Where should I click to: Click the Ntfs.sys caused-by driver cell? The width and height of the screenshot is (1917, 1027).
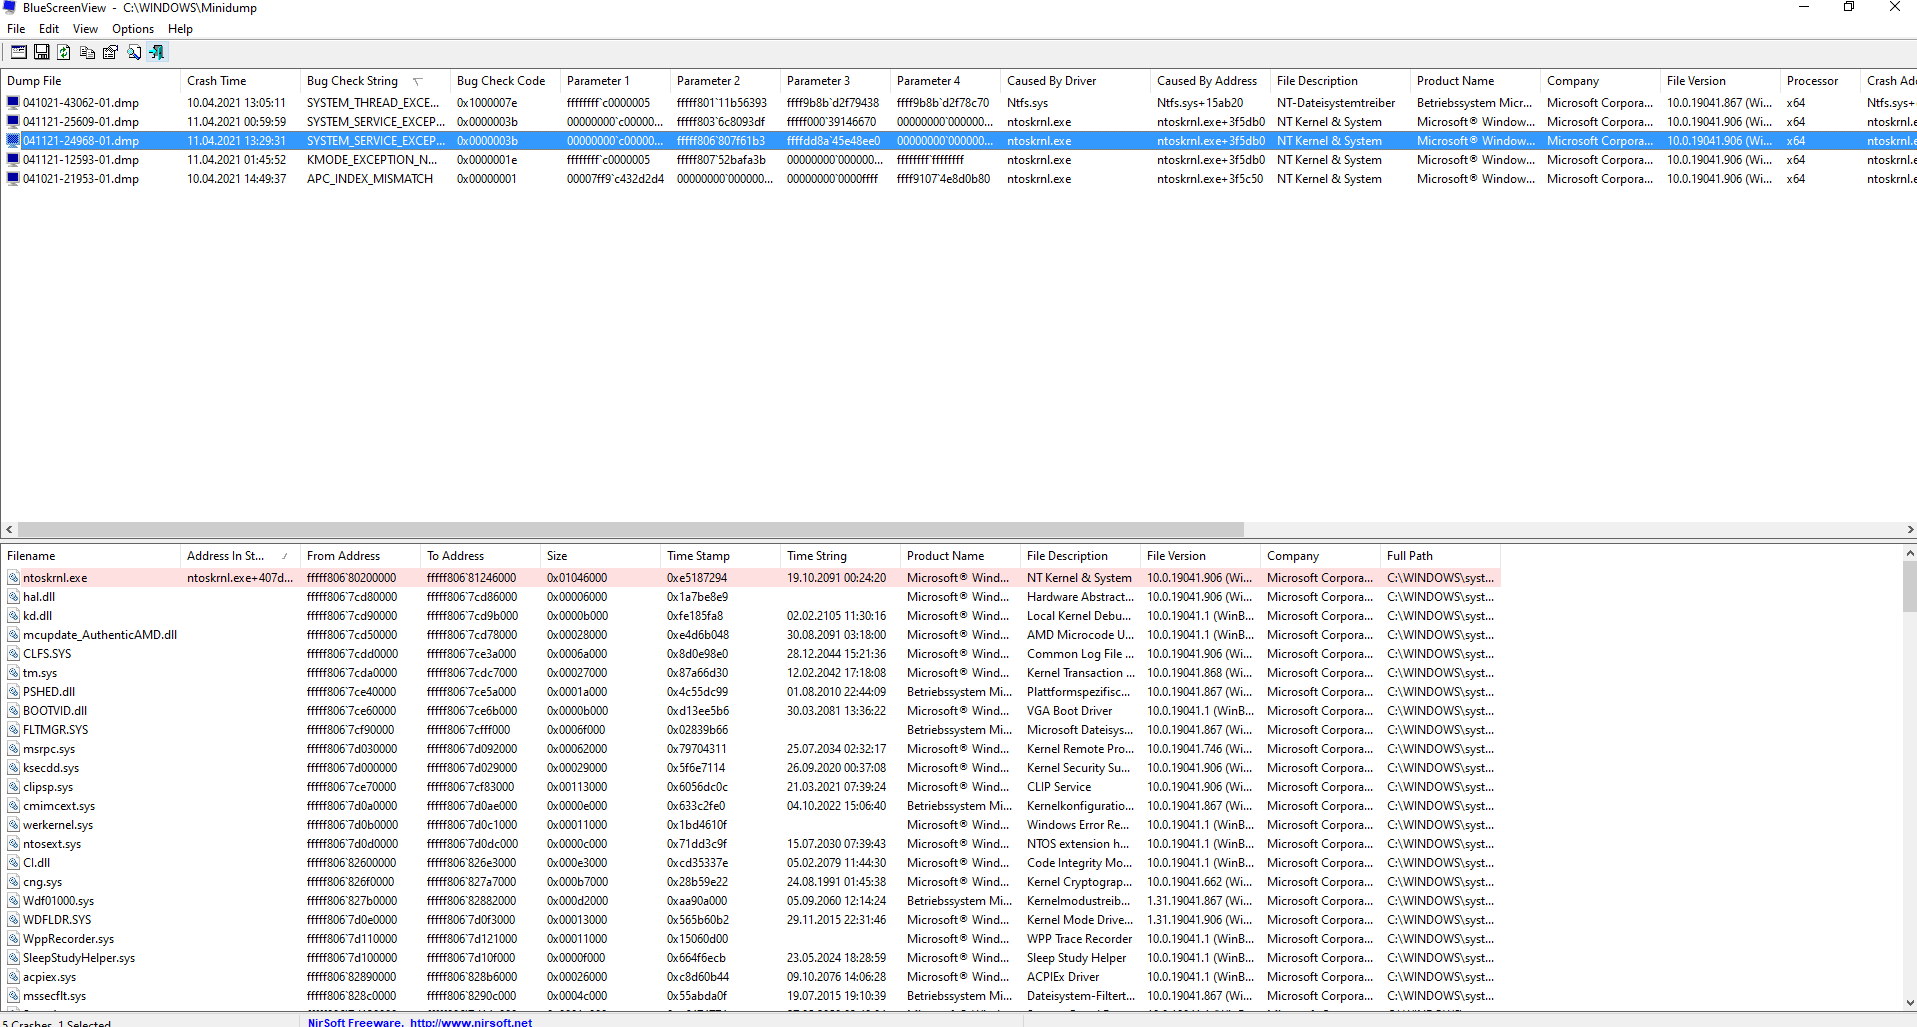(x=1027, y=103)
